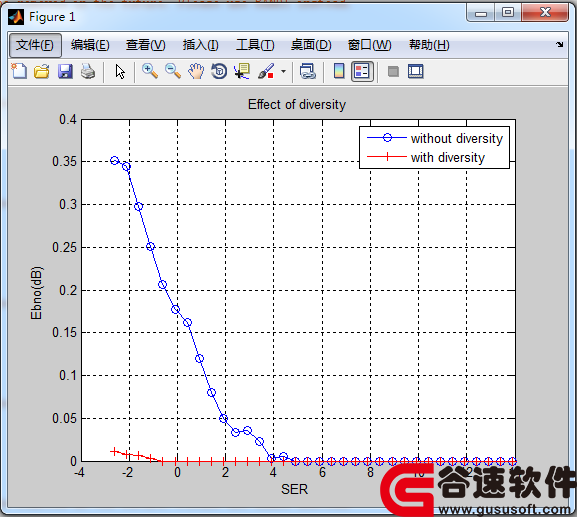
Task: Click the 6 x-axis tick label
Action: pyautogui.click(x=322, y=472)
